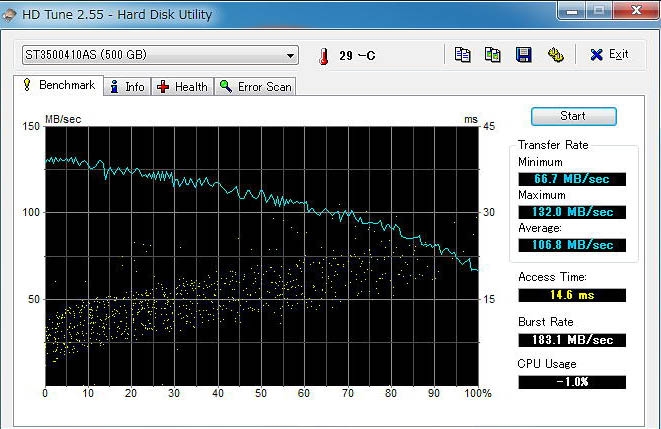
Task: Click the Minimum transfer rate value
Action: pos(572,179)
